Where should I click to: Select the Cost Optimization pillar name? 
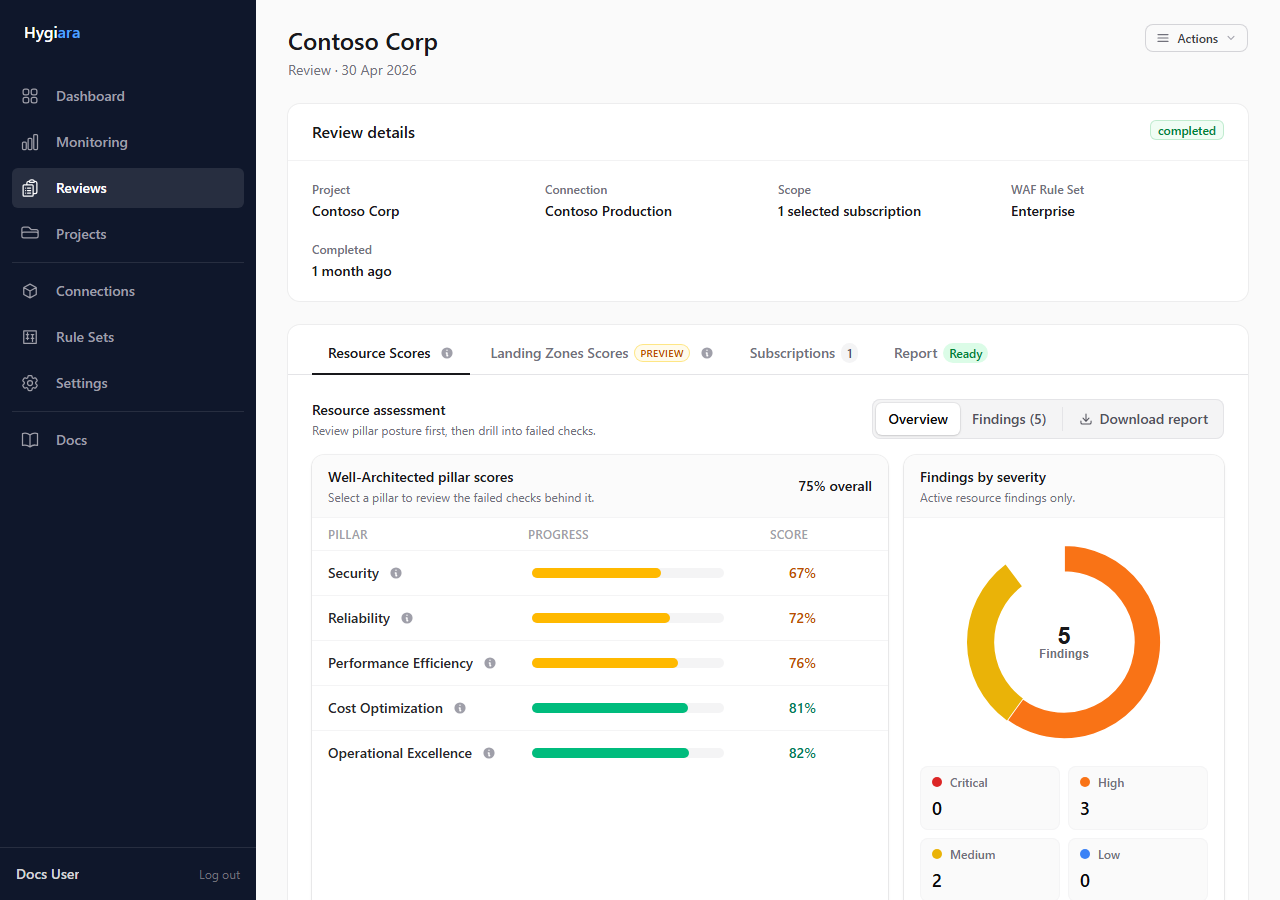click(385, 708)
